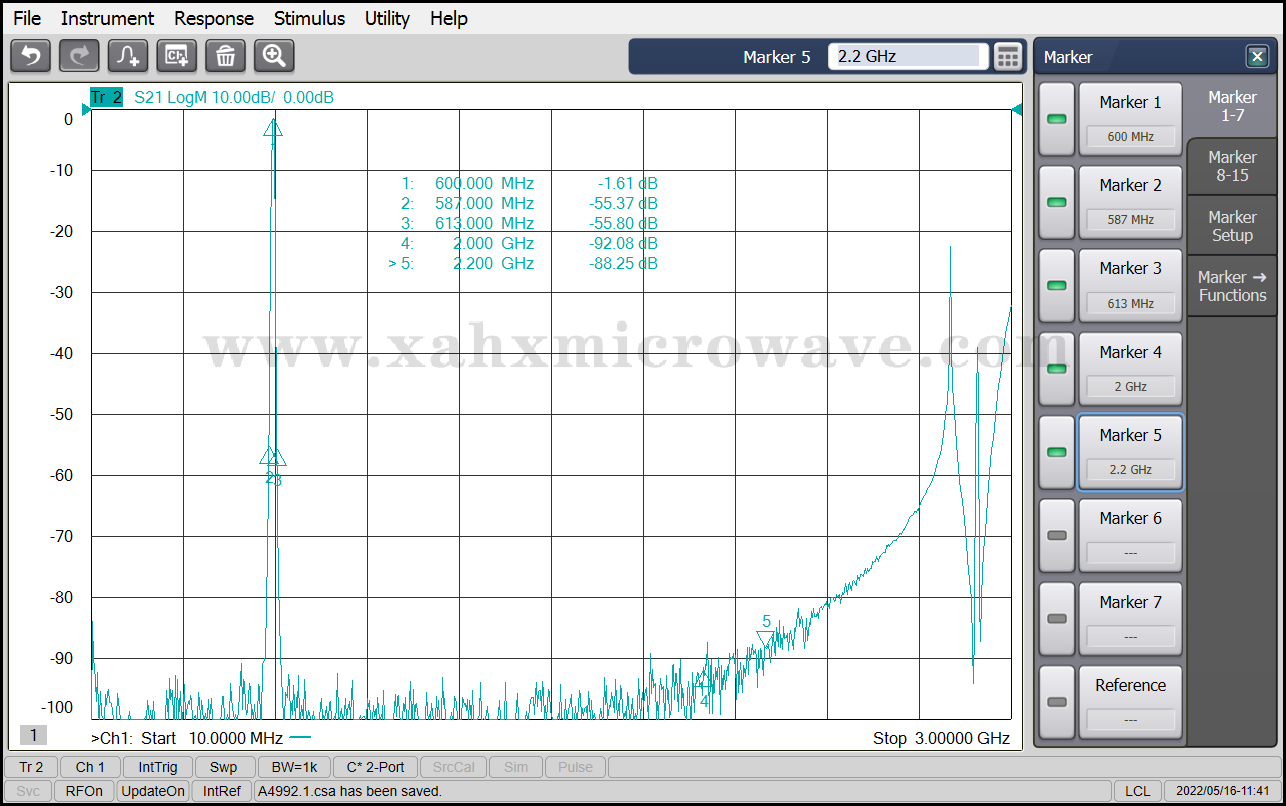Click the IntTrig status button

[x=158, y=767]
